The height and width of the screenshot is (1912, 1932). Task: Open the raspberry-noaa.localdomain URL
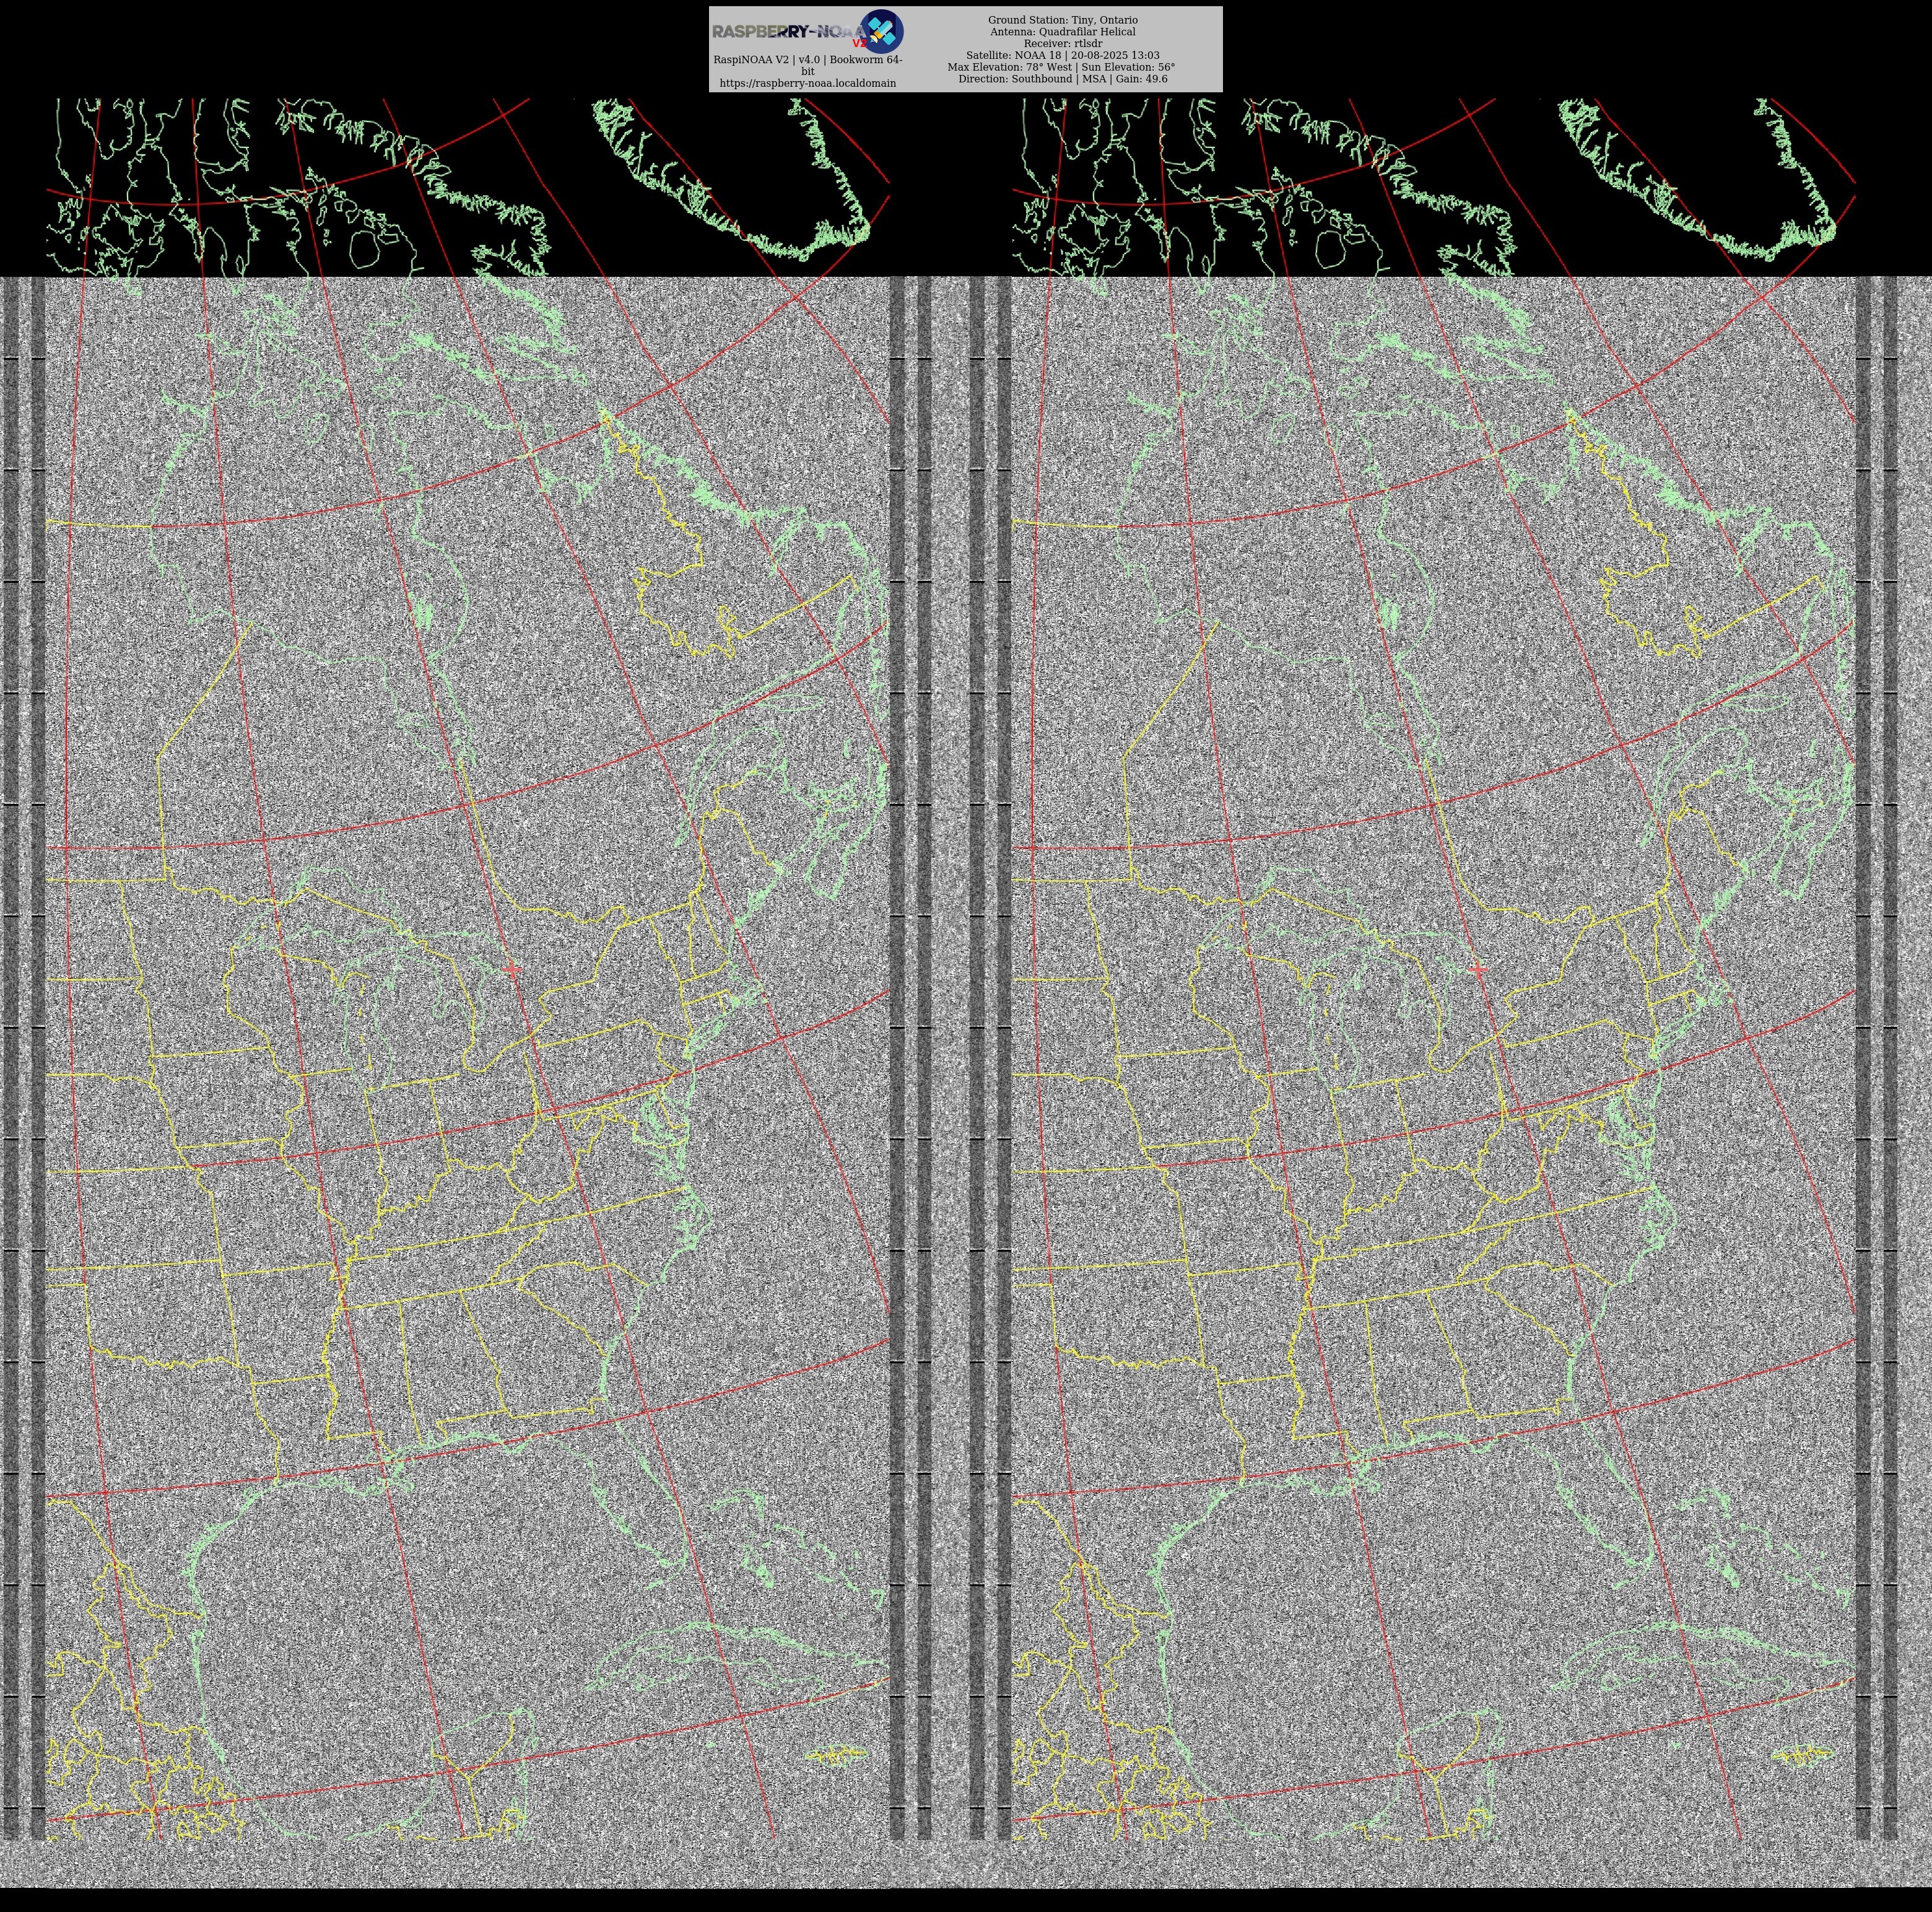807,84
